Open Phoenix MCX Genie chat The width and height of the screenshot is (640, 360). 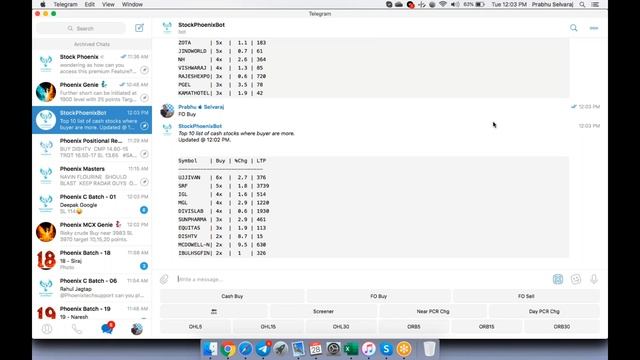92,232
